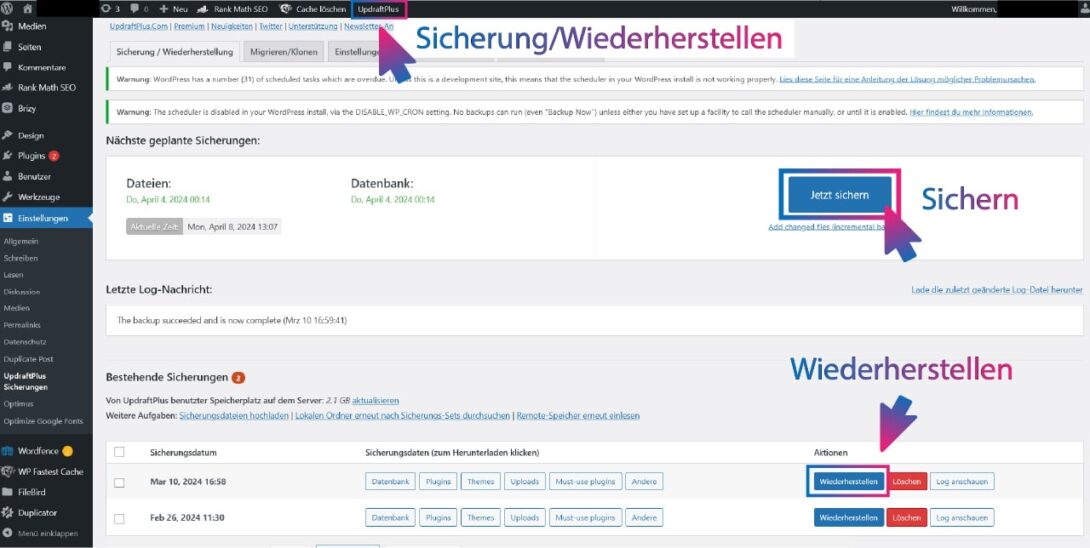
Task: Download Themes from Mar 10 backup
Action: (480, 481)
